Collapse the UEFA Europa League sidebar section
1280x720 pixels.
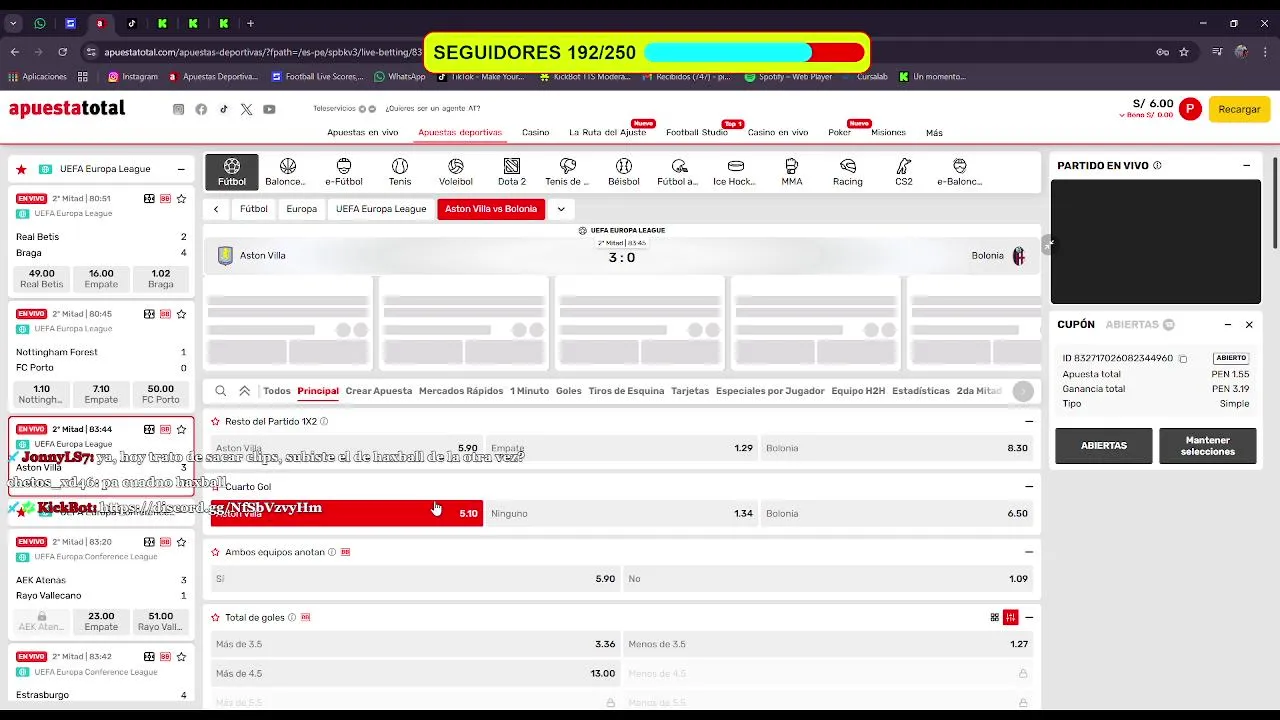(181, 169)
